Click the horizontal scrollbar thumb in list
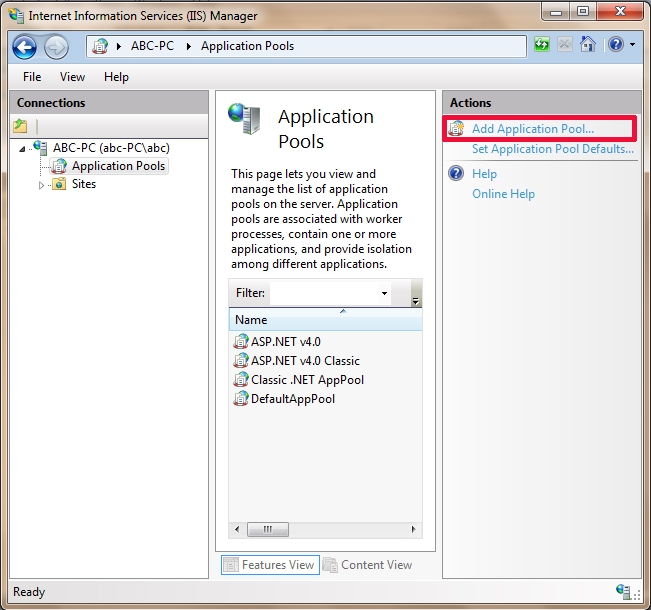Viewport: 651px width, 610px height. [x=268, y=529]
